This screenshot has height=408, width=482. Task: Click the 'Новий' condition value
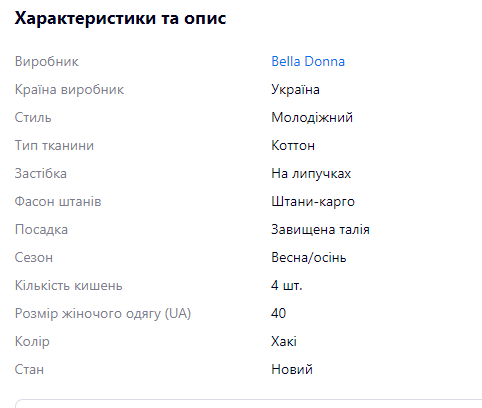pyautogui.click(x=292, y=370)
